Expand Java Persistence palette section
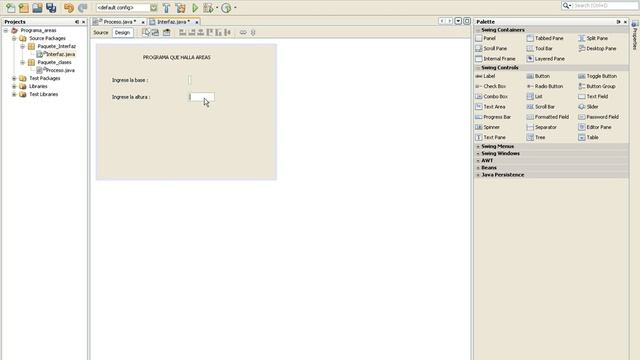The width and height of the screenshot is (640, 360). click(478, 175)
